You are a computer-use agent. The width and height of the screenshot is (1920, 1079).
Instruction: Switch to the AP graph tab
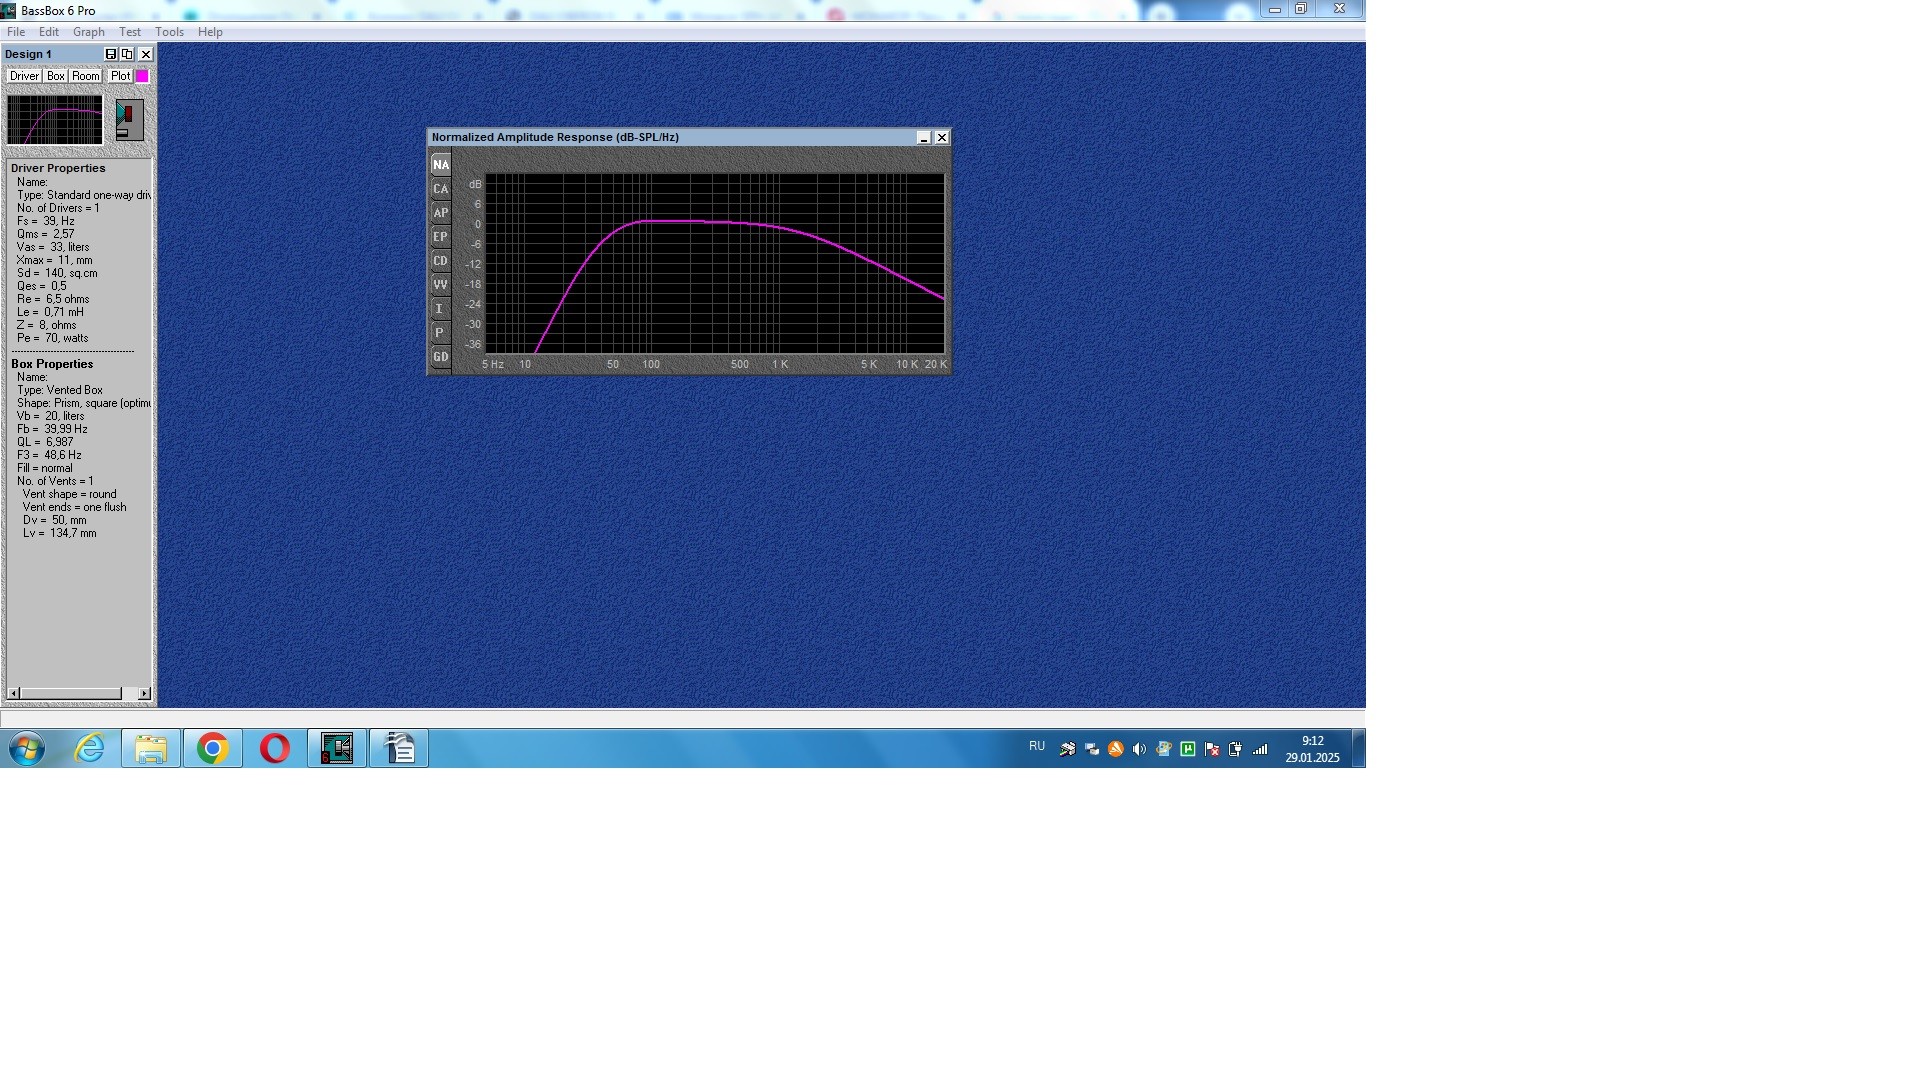pyautogui.click(x=440, y=213)
